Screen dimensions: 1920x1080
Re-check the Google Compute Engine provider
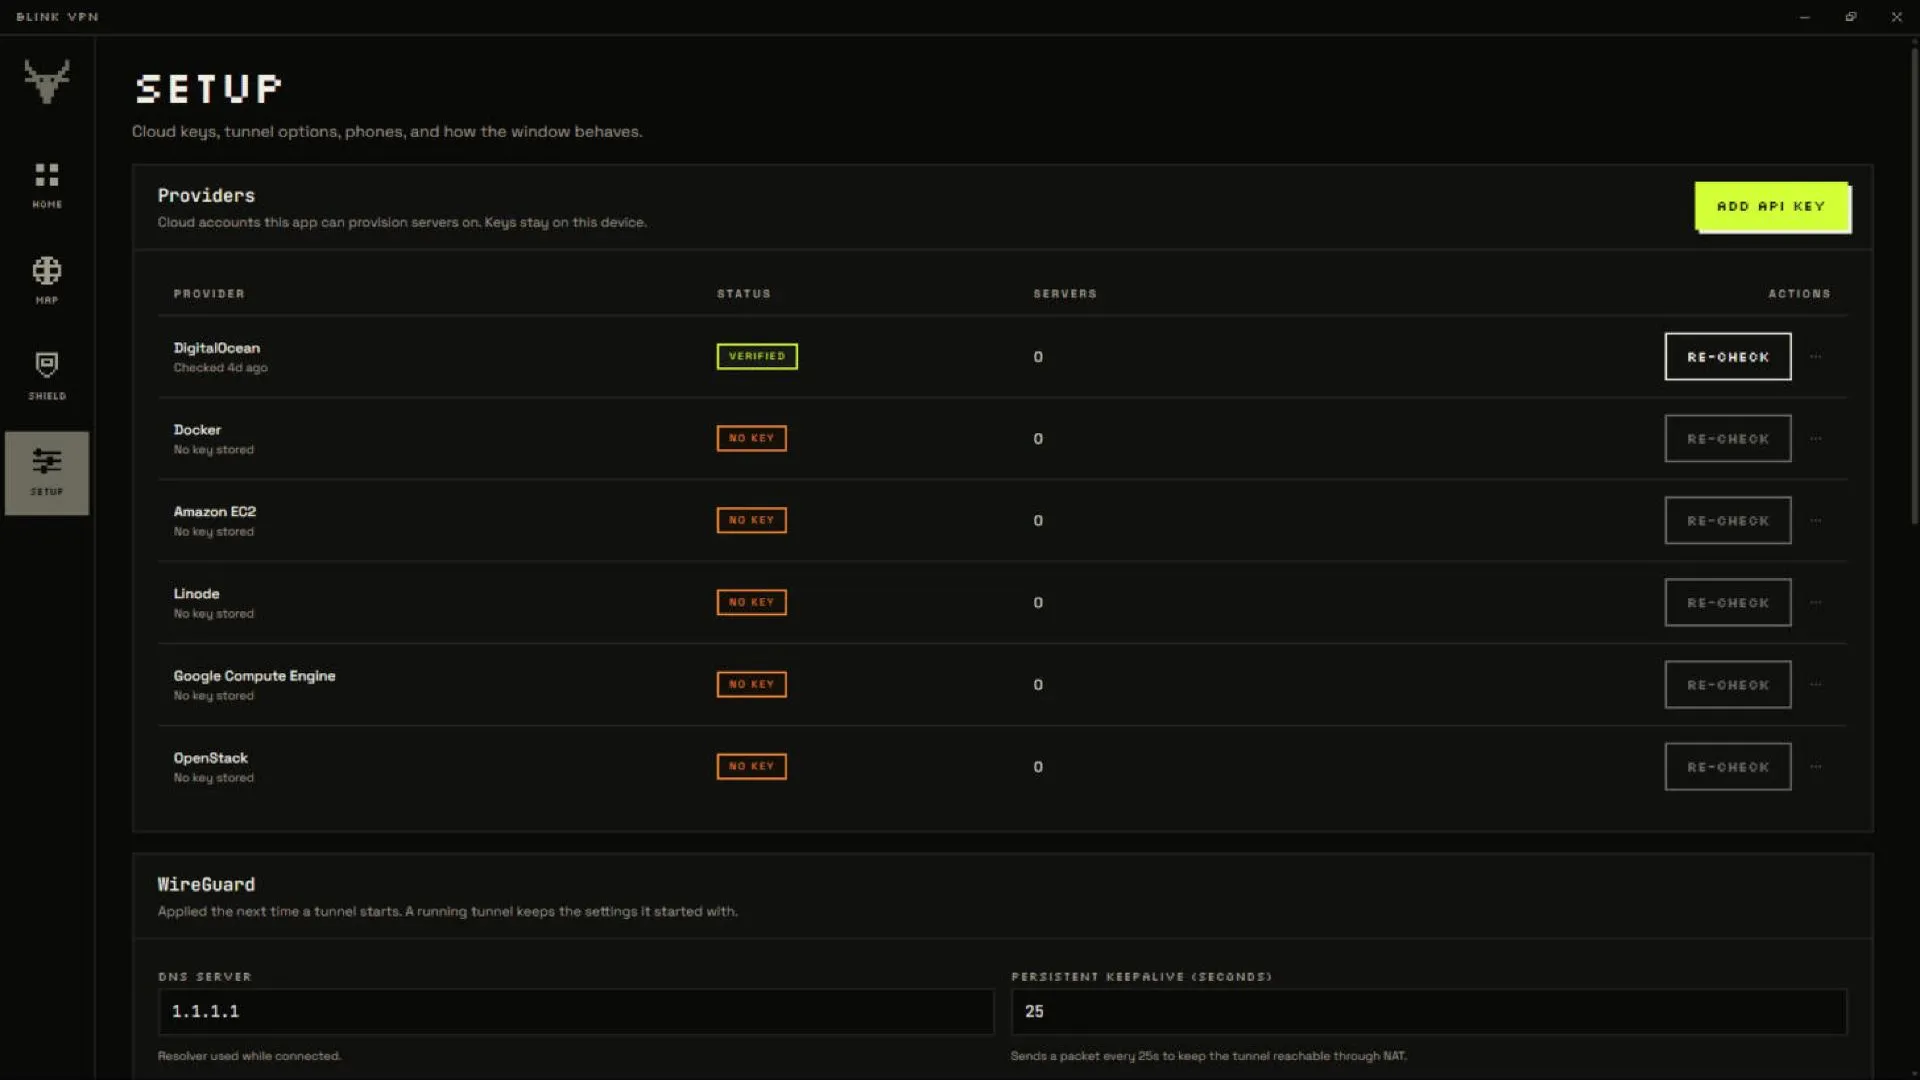click(x=1728, y=685)
